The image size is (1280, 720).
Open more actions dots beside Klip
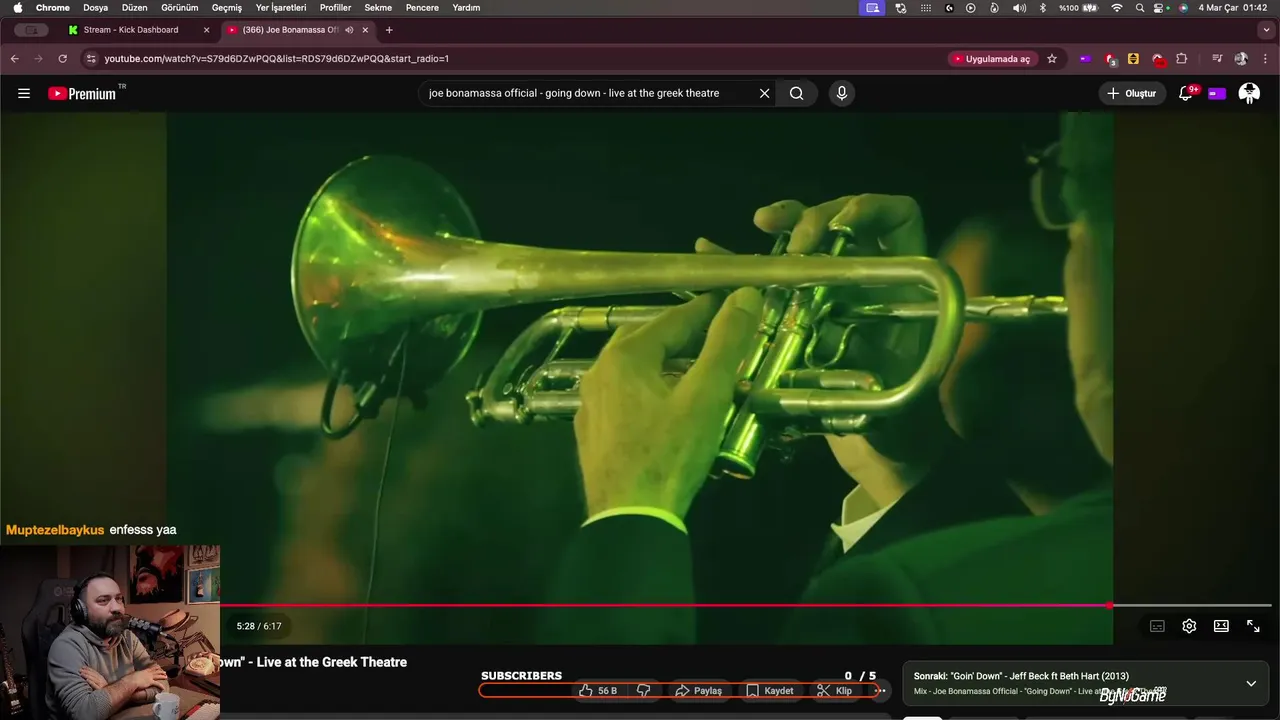click(880, 690)
